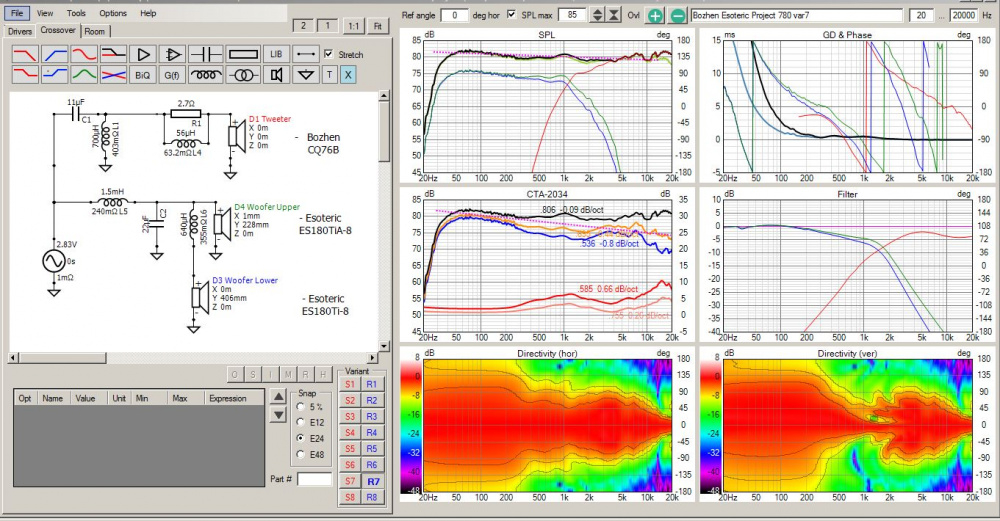Open the File menu
The image size is (1000, 521).
coord(19,13)
